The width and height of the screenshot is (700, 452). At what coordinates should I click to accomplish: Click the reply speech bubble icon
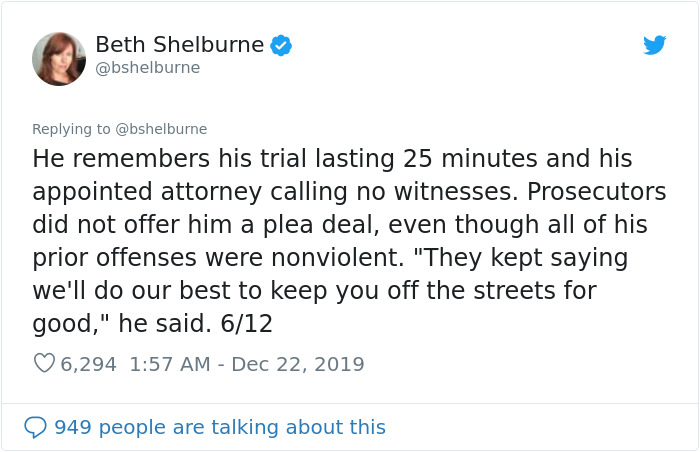(x=35, y=427)
